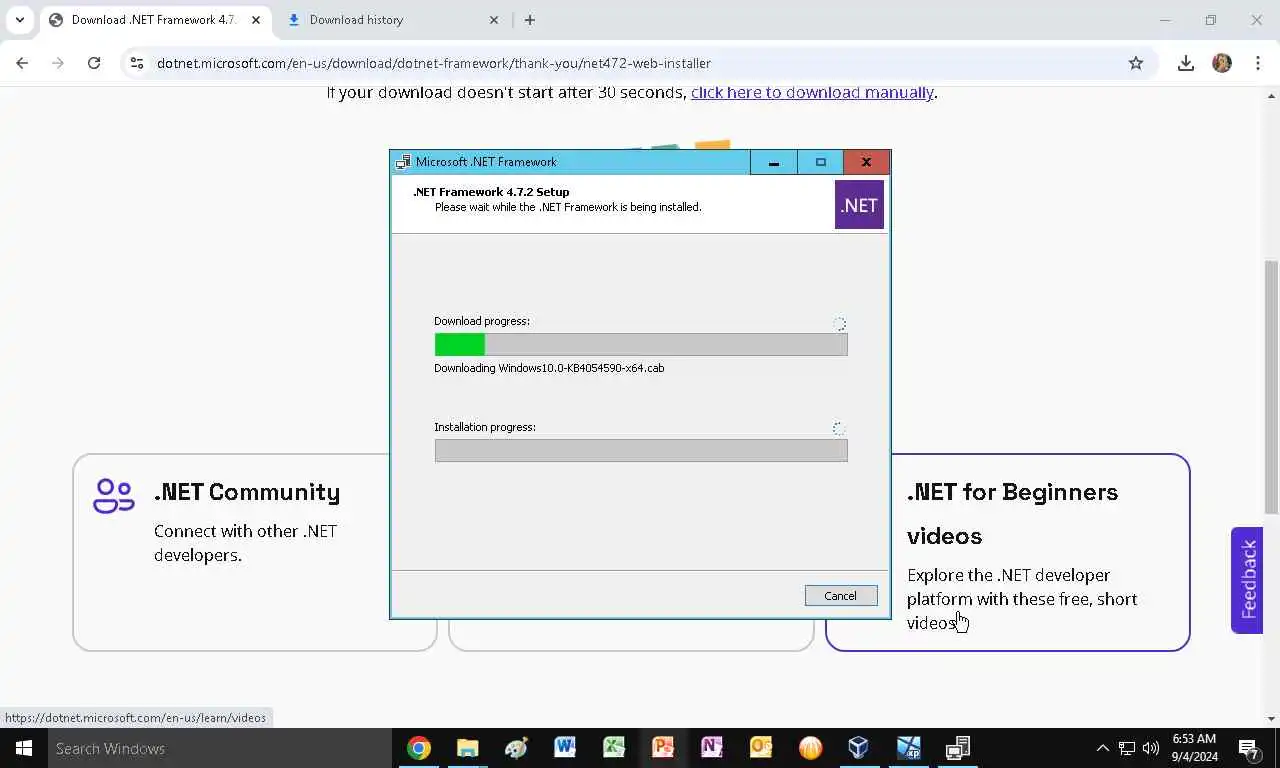Open OneNote from the taskbar
Image resolution: width=1280 pixels, height=768 pixels.
[x=712, y=748]
